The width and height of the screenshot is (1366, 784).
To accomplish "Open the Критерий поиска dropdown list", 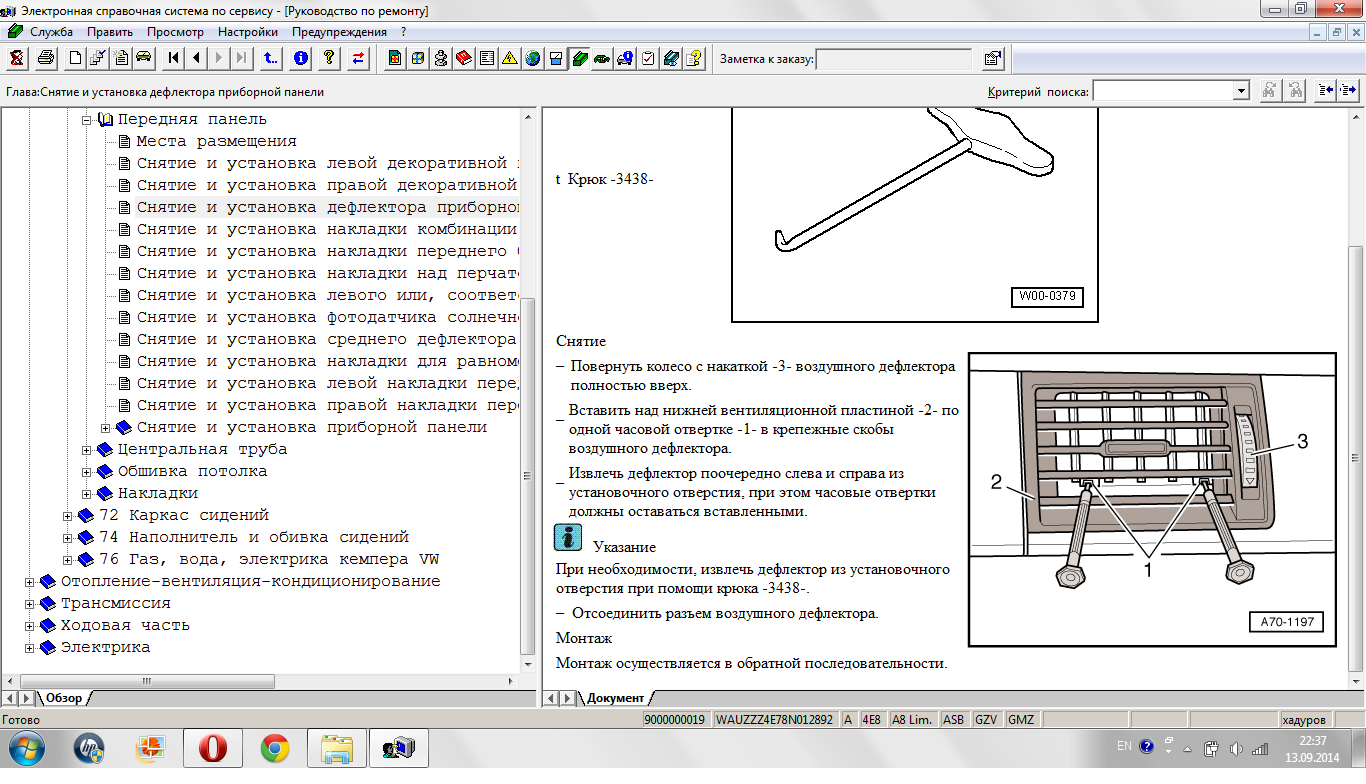I will tap(1241, 91).
